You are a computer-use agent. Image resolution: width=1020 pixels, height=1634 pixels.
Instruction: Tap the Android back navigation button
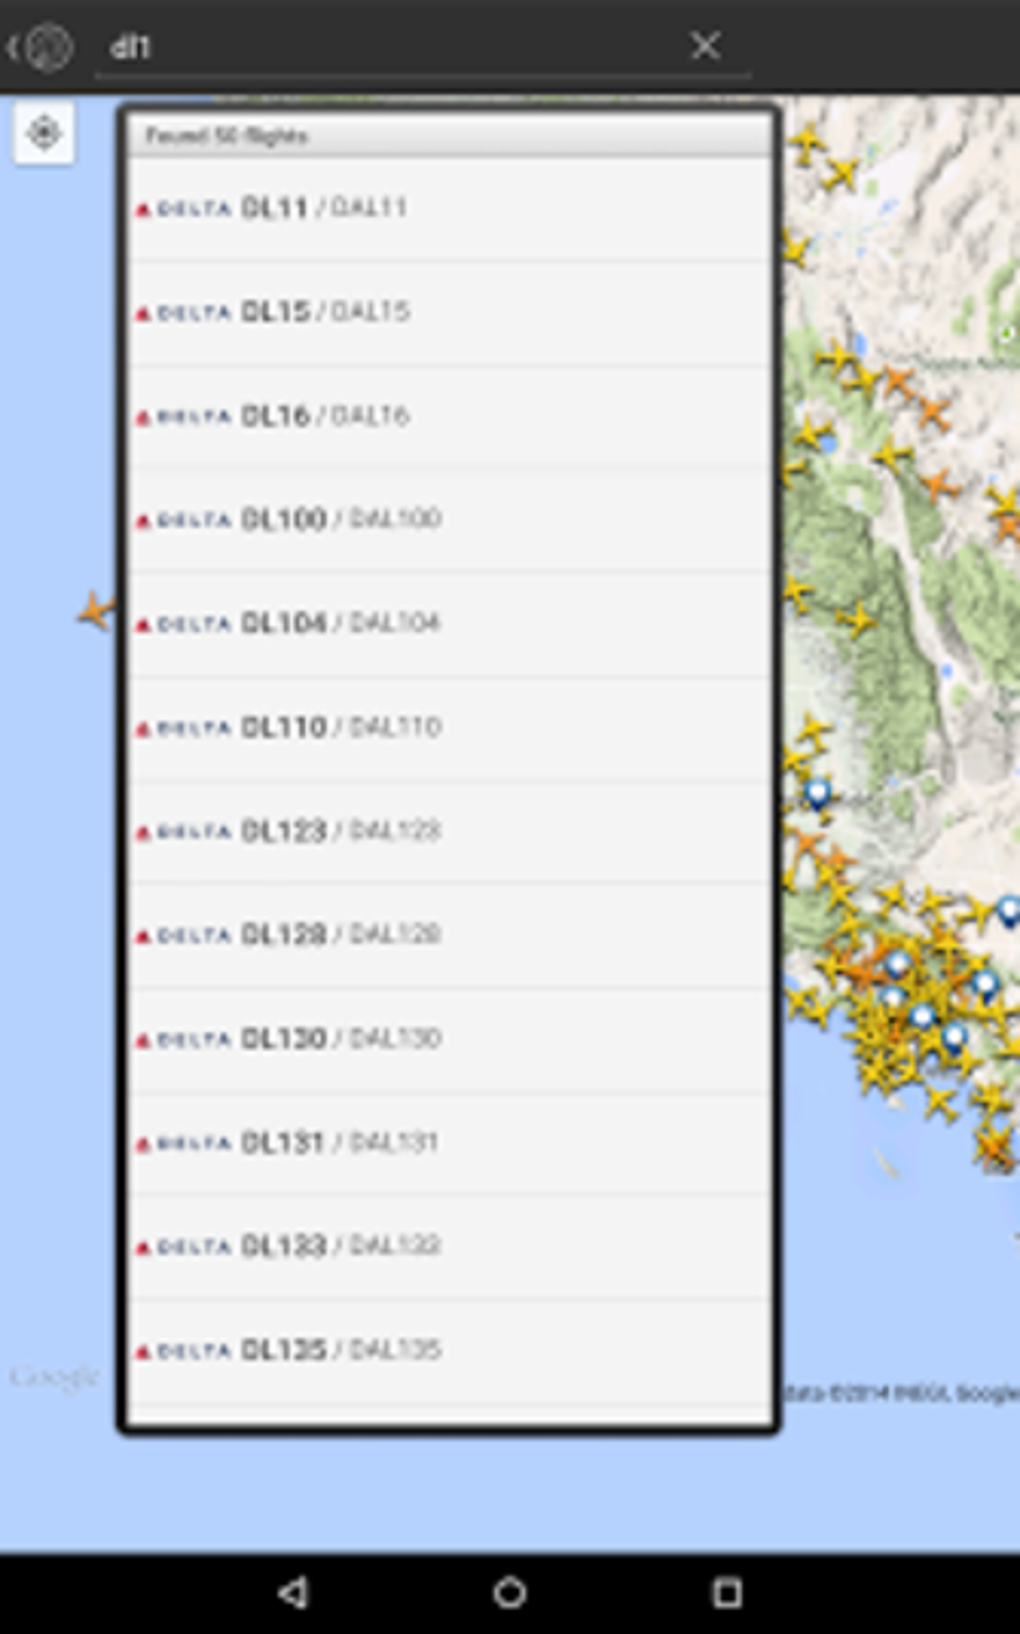[x=293, y=1592]
